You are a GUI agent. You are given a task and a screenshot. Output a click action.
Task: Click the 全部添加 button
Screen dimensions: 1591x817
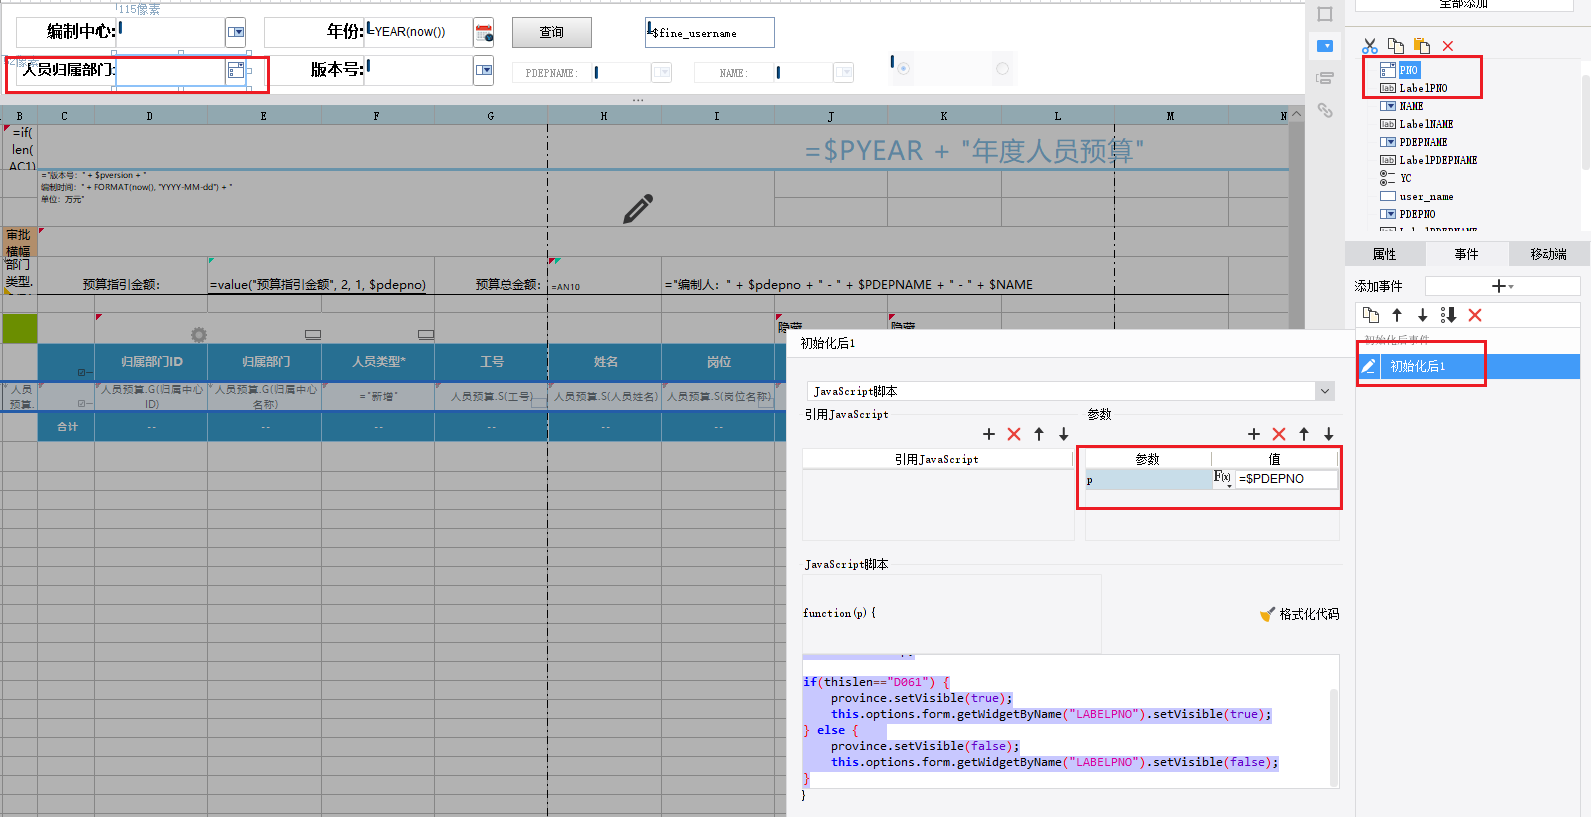tap(1464, 4)
